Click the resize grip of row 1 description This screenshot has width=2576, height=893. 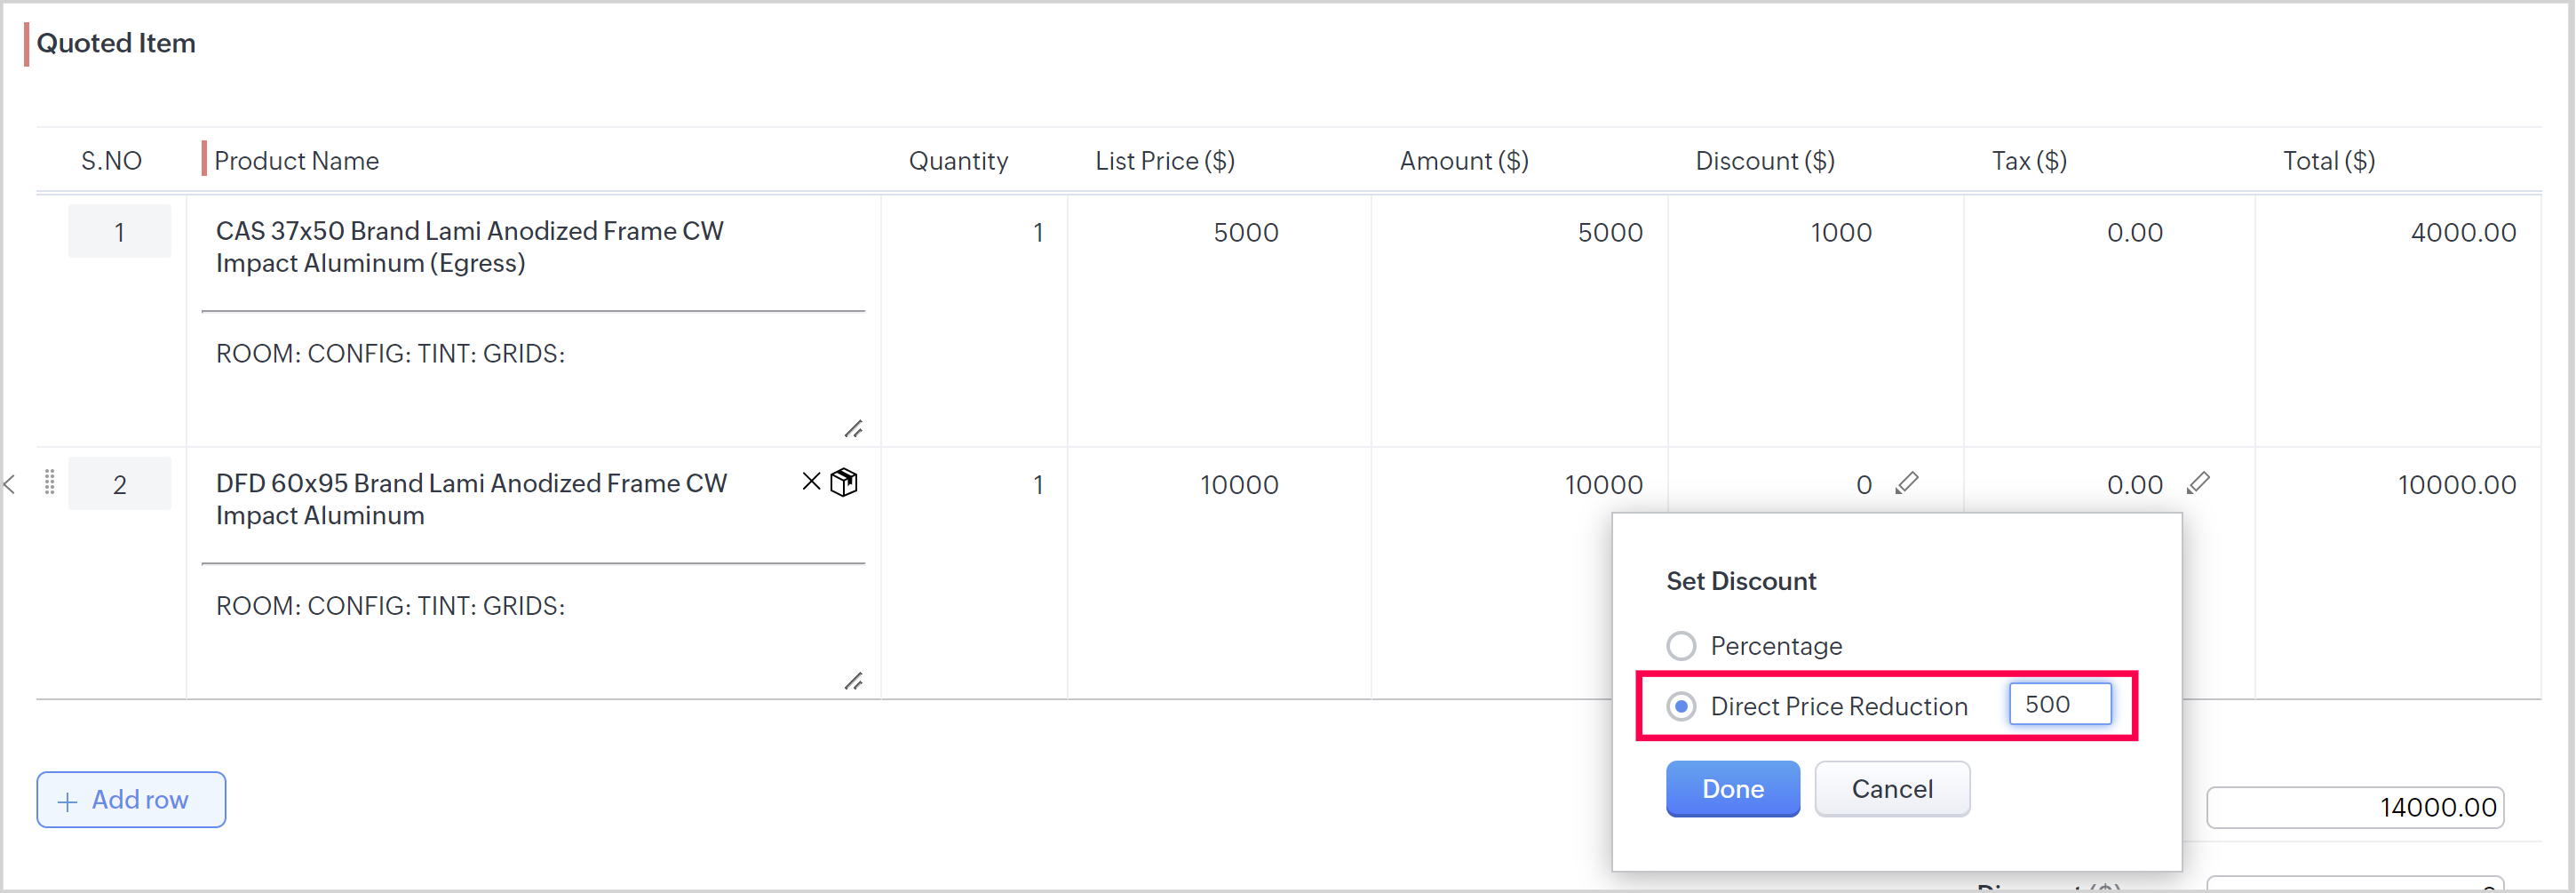853,429
